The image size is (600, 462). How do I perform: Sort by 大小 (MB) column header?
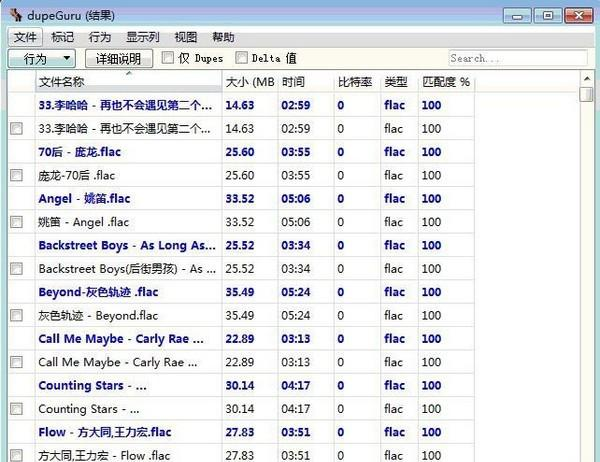[249, 81]
